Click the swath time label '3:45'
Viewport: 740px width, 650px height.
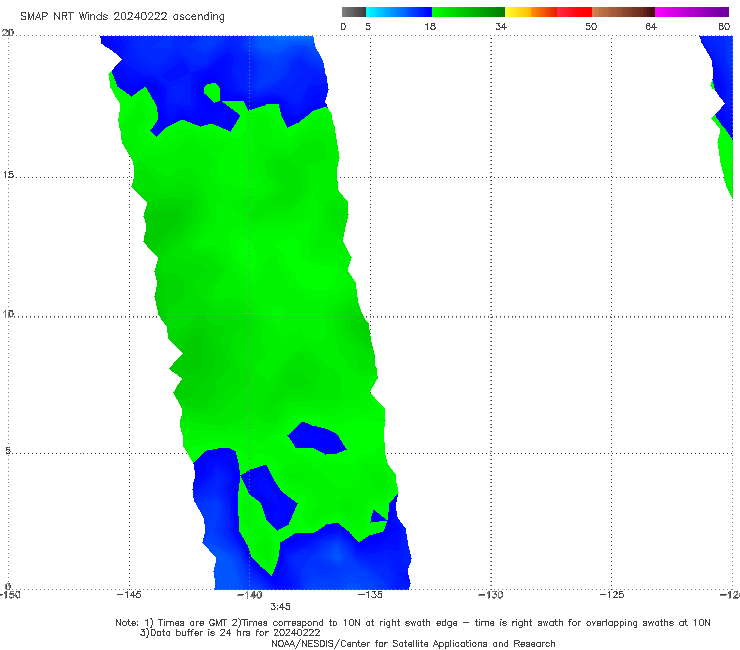coord(280,607)
